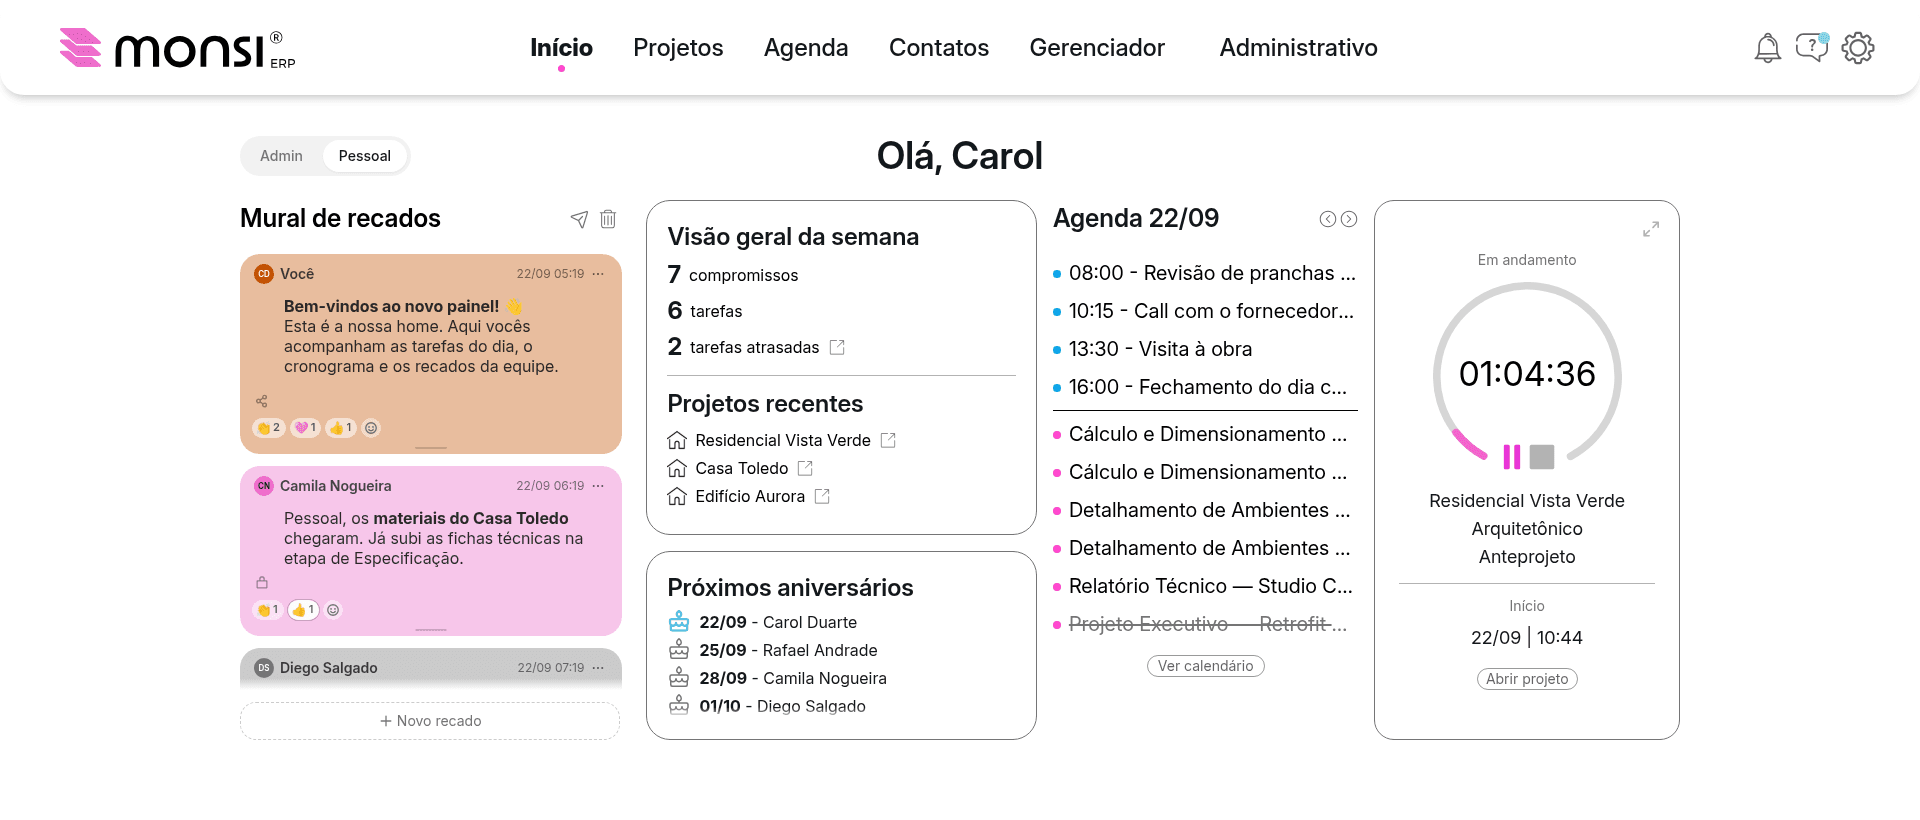
Task: Add a Novo recado
Action: (x=430, y=721)
